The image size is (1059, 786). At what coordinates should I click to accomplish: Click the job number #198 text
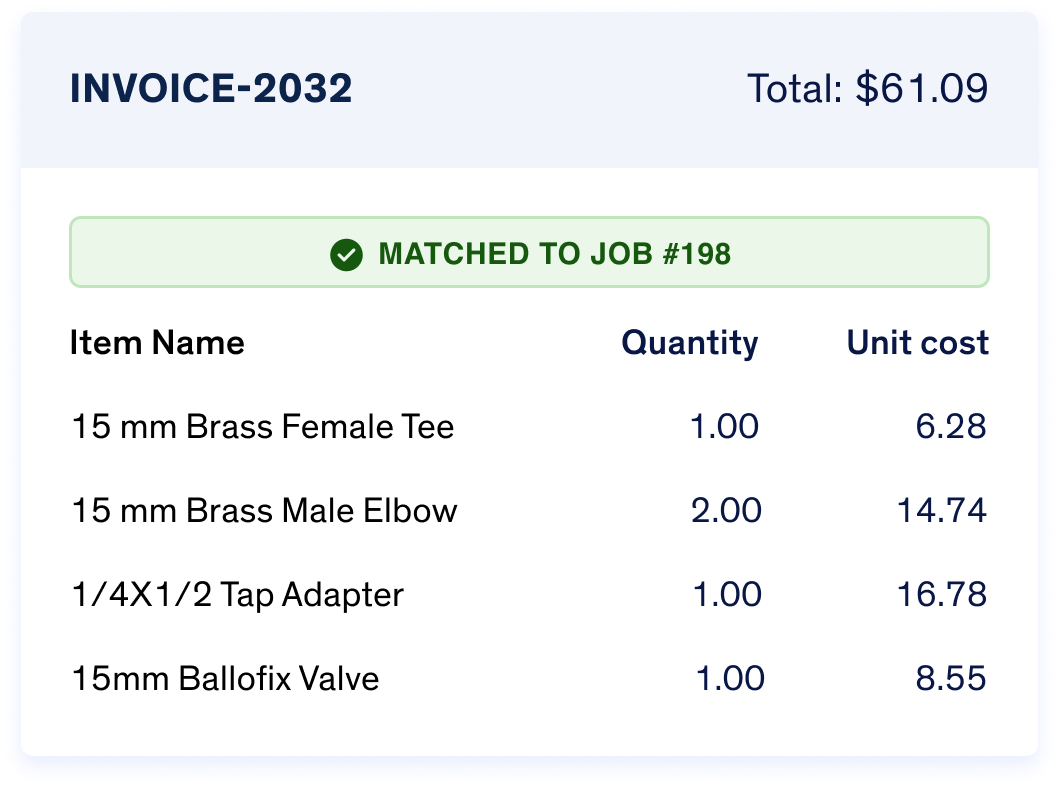(x=697, y=255)
